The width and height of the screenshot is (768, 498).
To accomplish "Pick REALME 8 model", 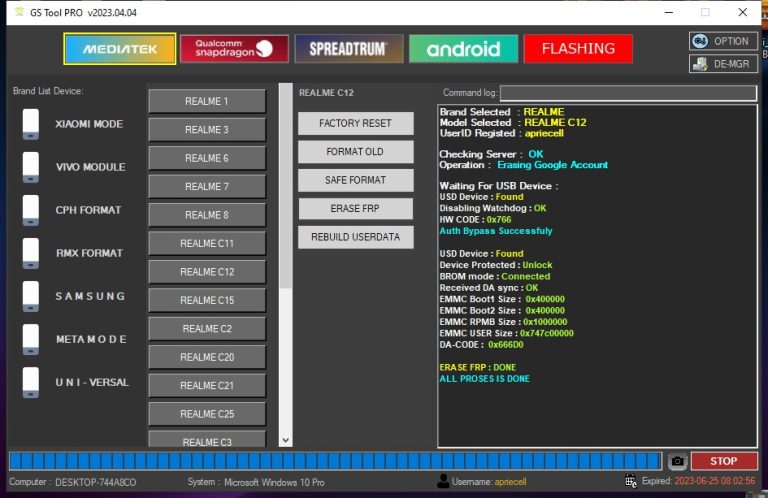I will click(207, 215).
